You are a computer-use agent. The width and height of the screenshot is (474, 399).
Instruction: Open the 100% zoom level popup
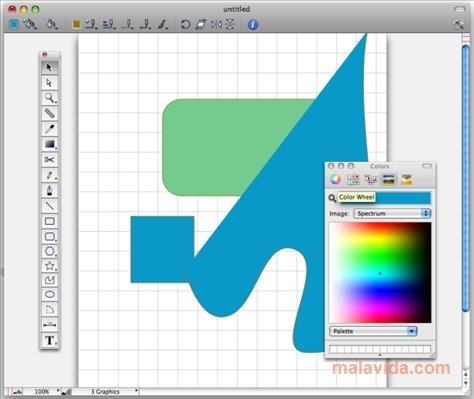point(42,391)
